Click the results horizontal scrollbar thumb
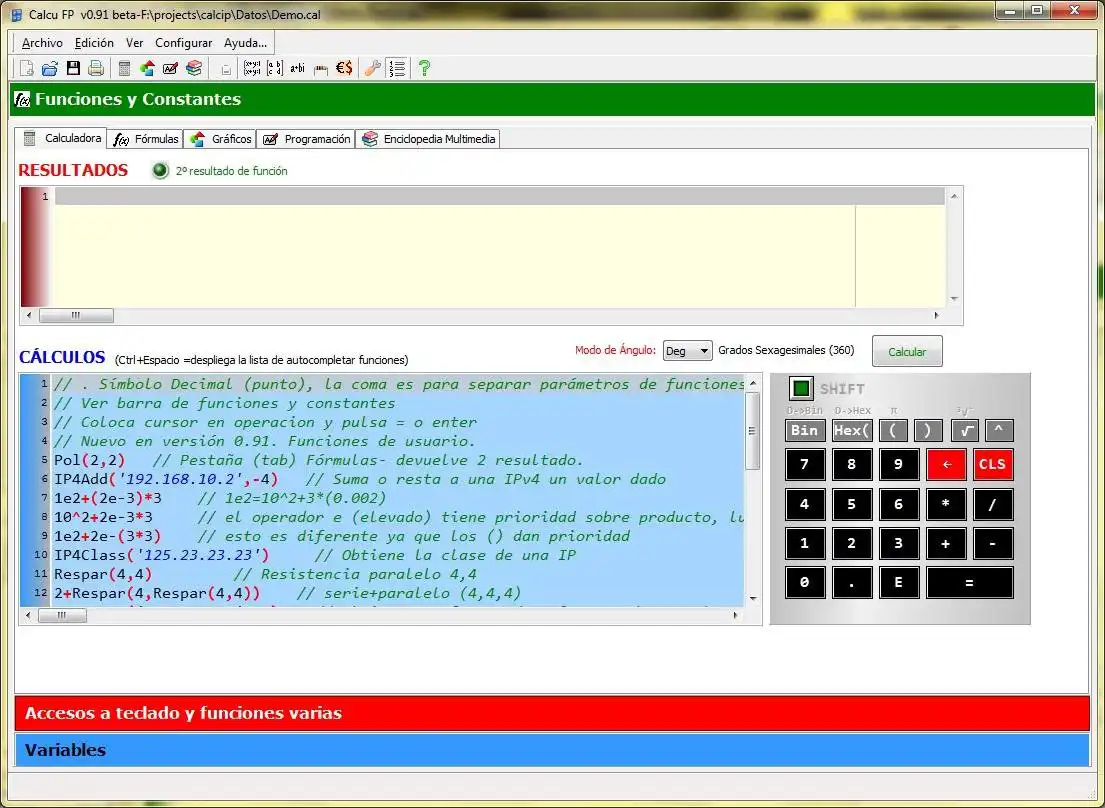The image size is (1105, 808). [x=76, y=316]
